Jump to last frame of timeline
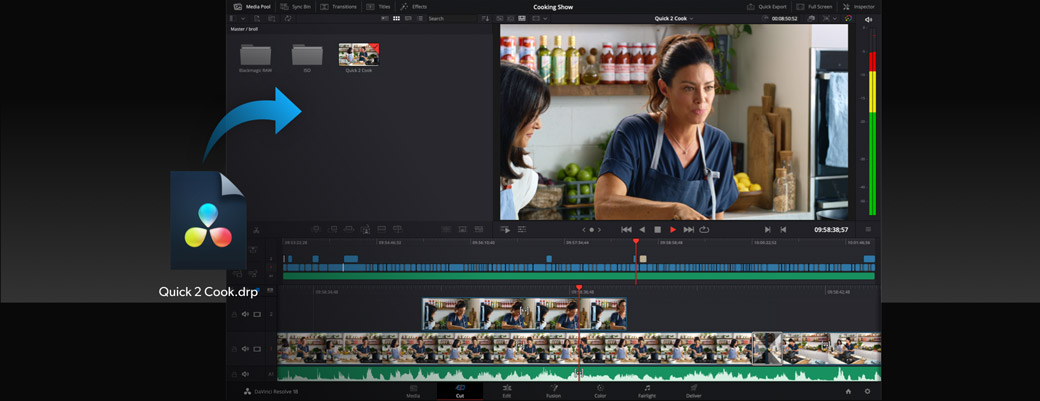Image resolution: width=1040 pixels, height=401 pixels. click(688, 229)
